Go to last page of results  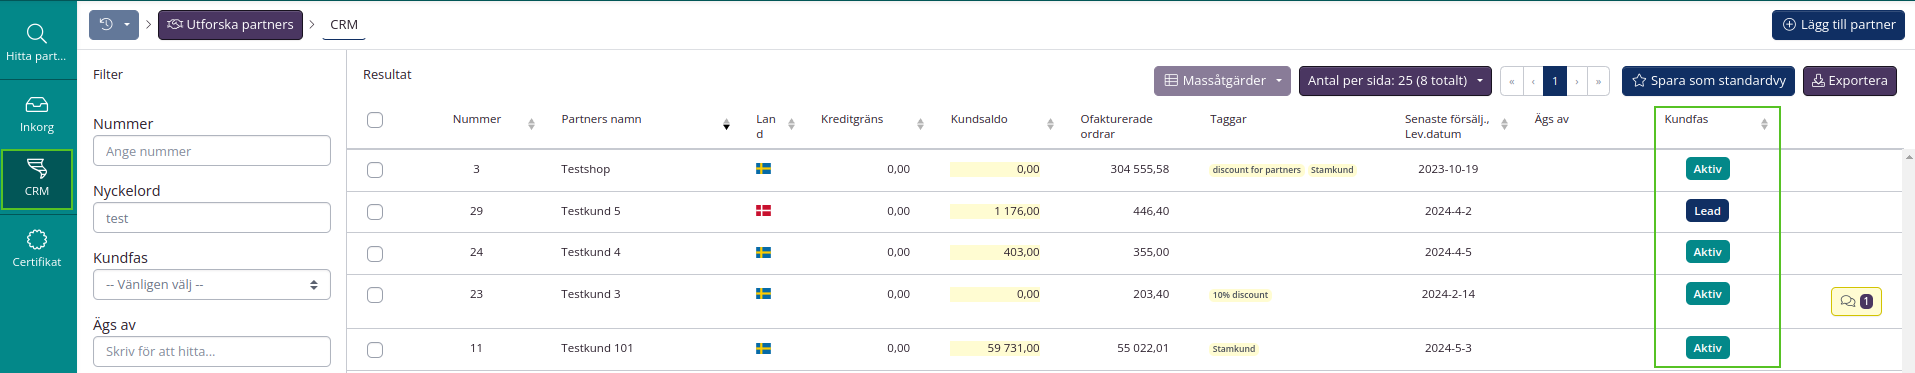(x=1599, y=81)
